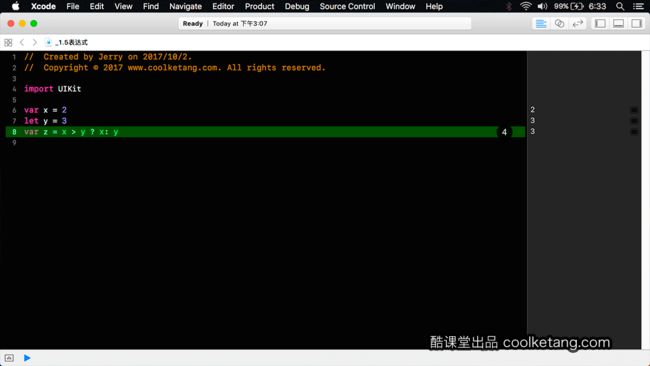Viewport: 650px width, 366px height.
Task: Click the 'Created by Jerry' comment line
Action: [x=108, y=57]
